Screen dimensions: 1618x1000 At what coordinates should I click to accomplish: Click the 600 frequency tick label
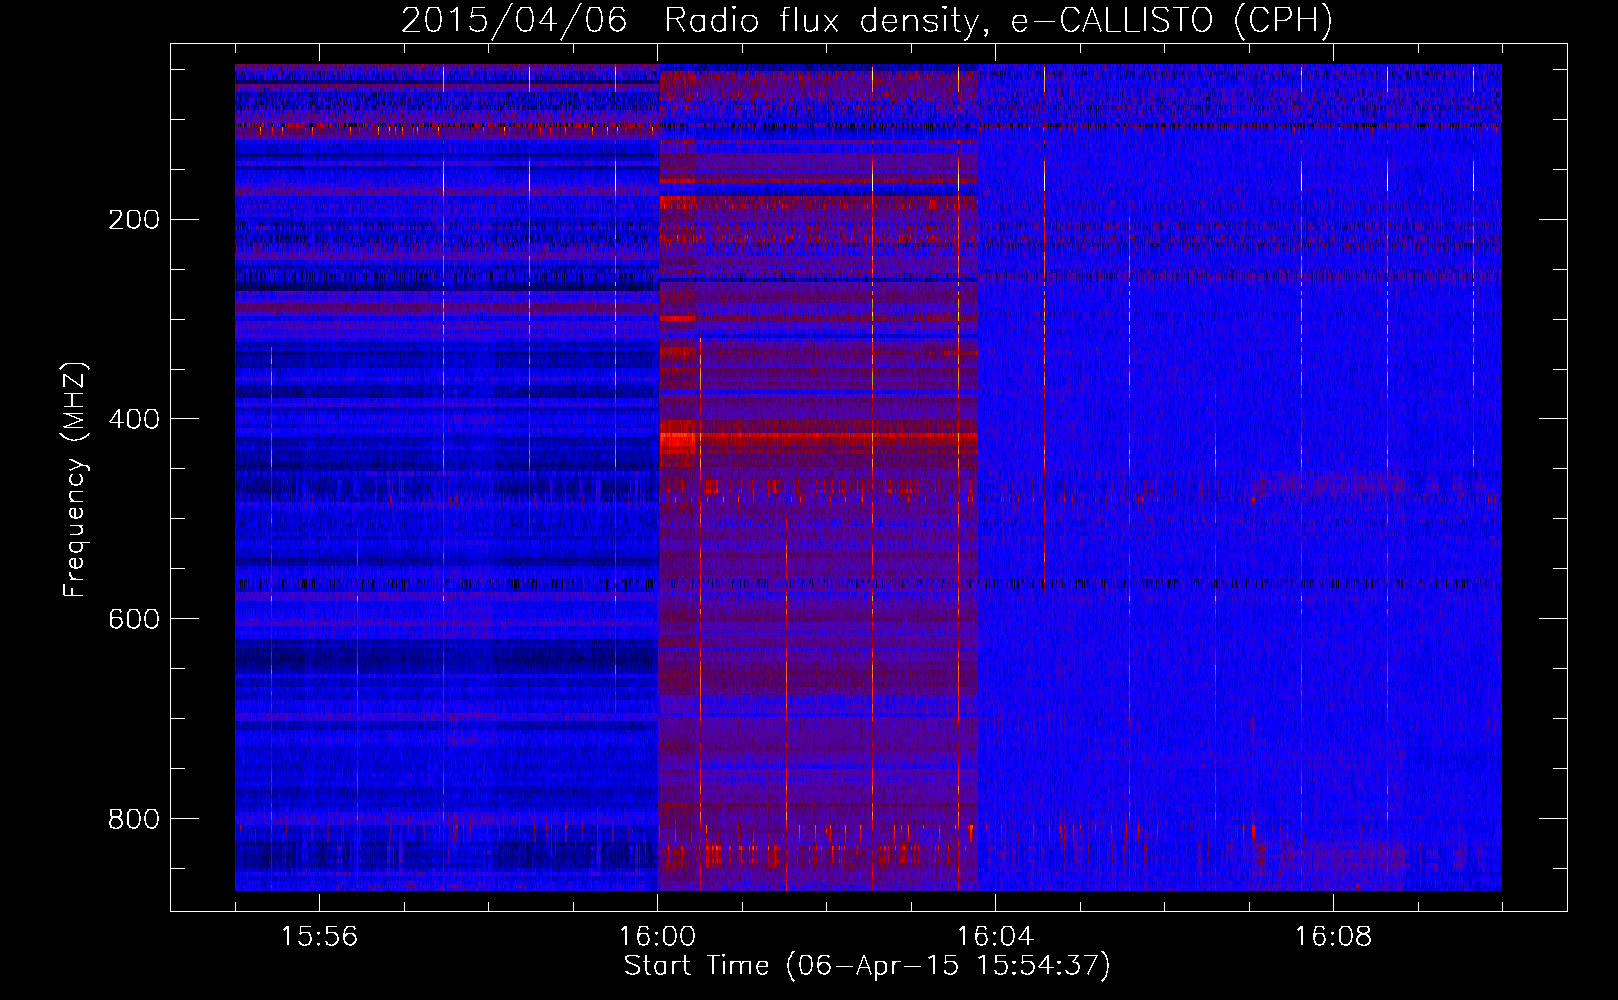[134, 620]
